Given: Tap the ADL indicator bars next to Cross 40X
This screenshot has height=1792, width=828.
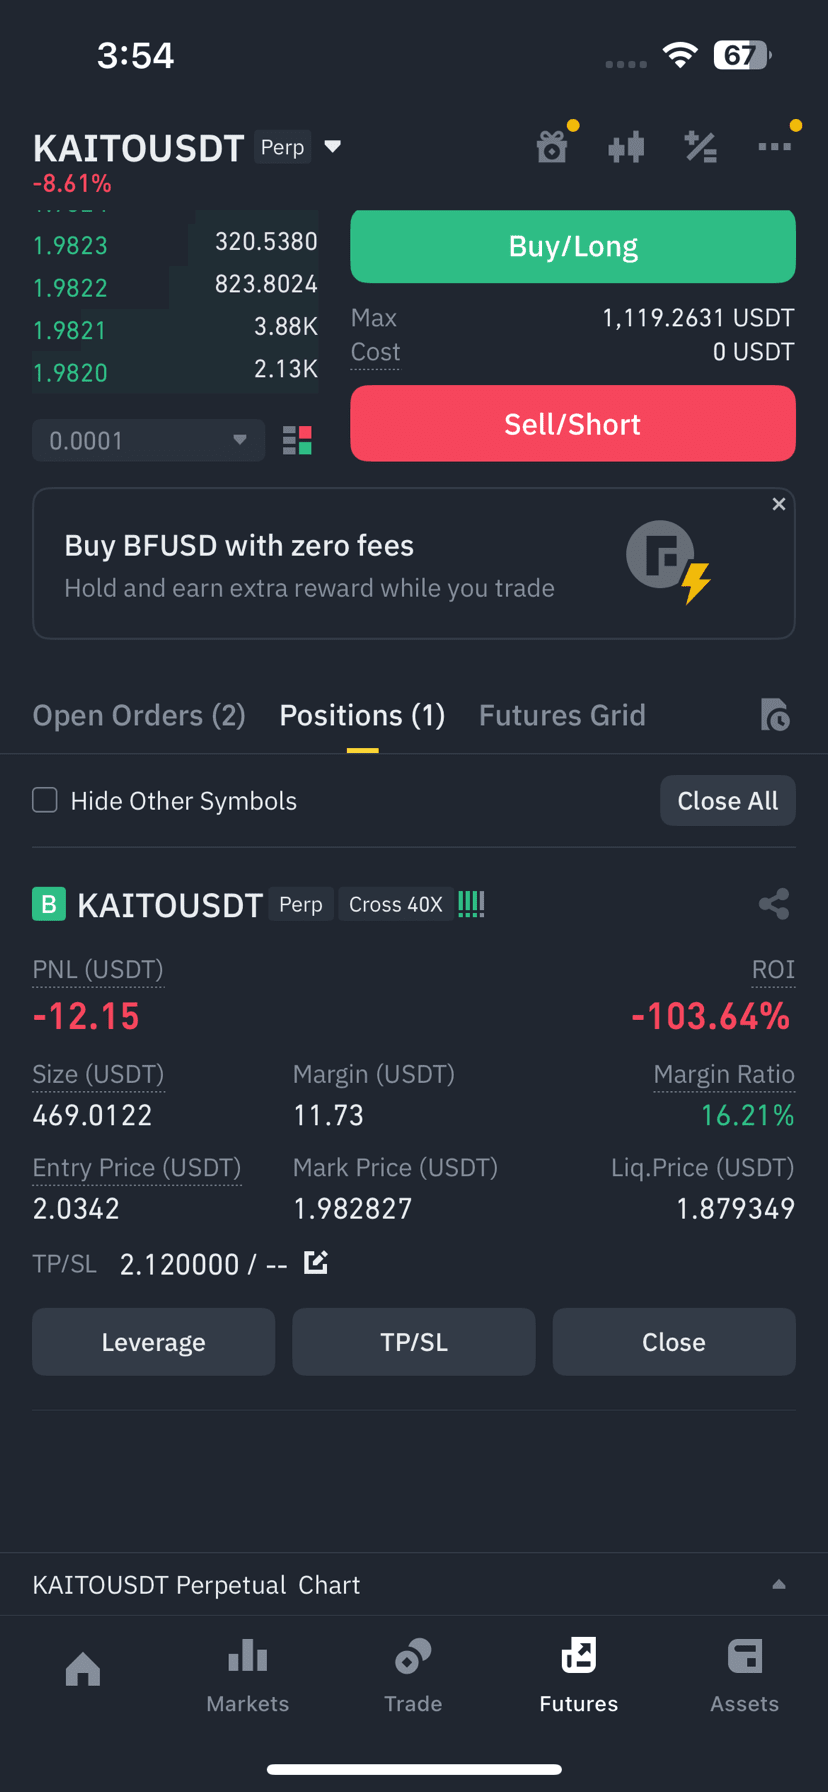Looking at the screenshot, I should [x=471, y=904].
